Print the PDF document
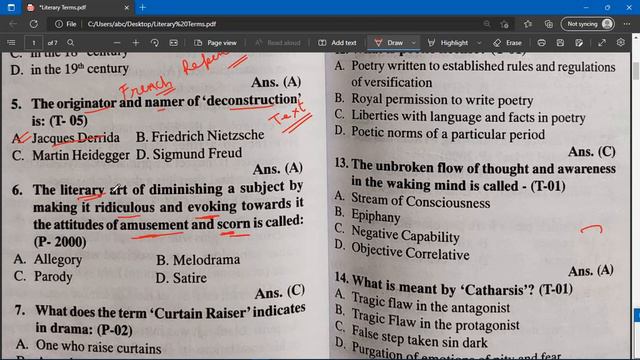Image resolution: width=640 pixels, height=360 pixels. tap(542, 42)
